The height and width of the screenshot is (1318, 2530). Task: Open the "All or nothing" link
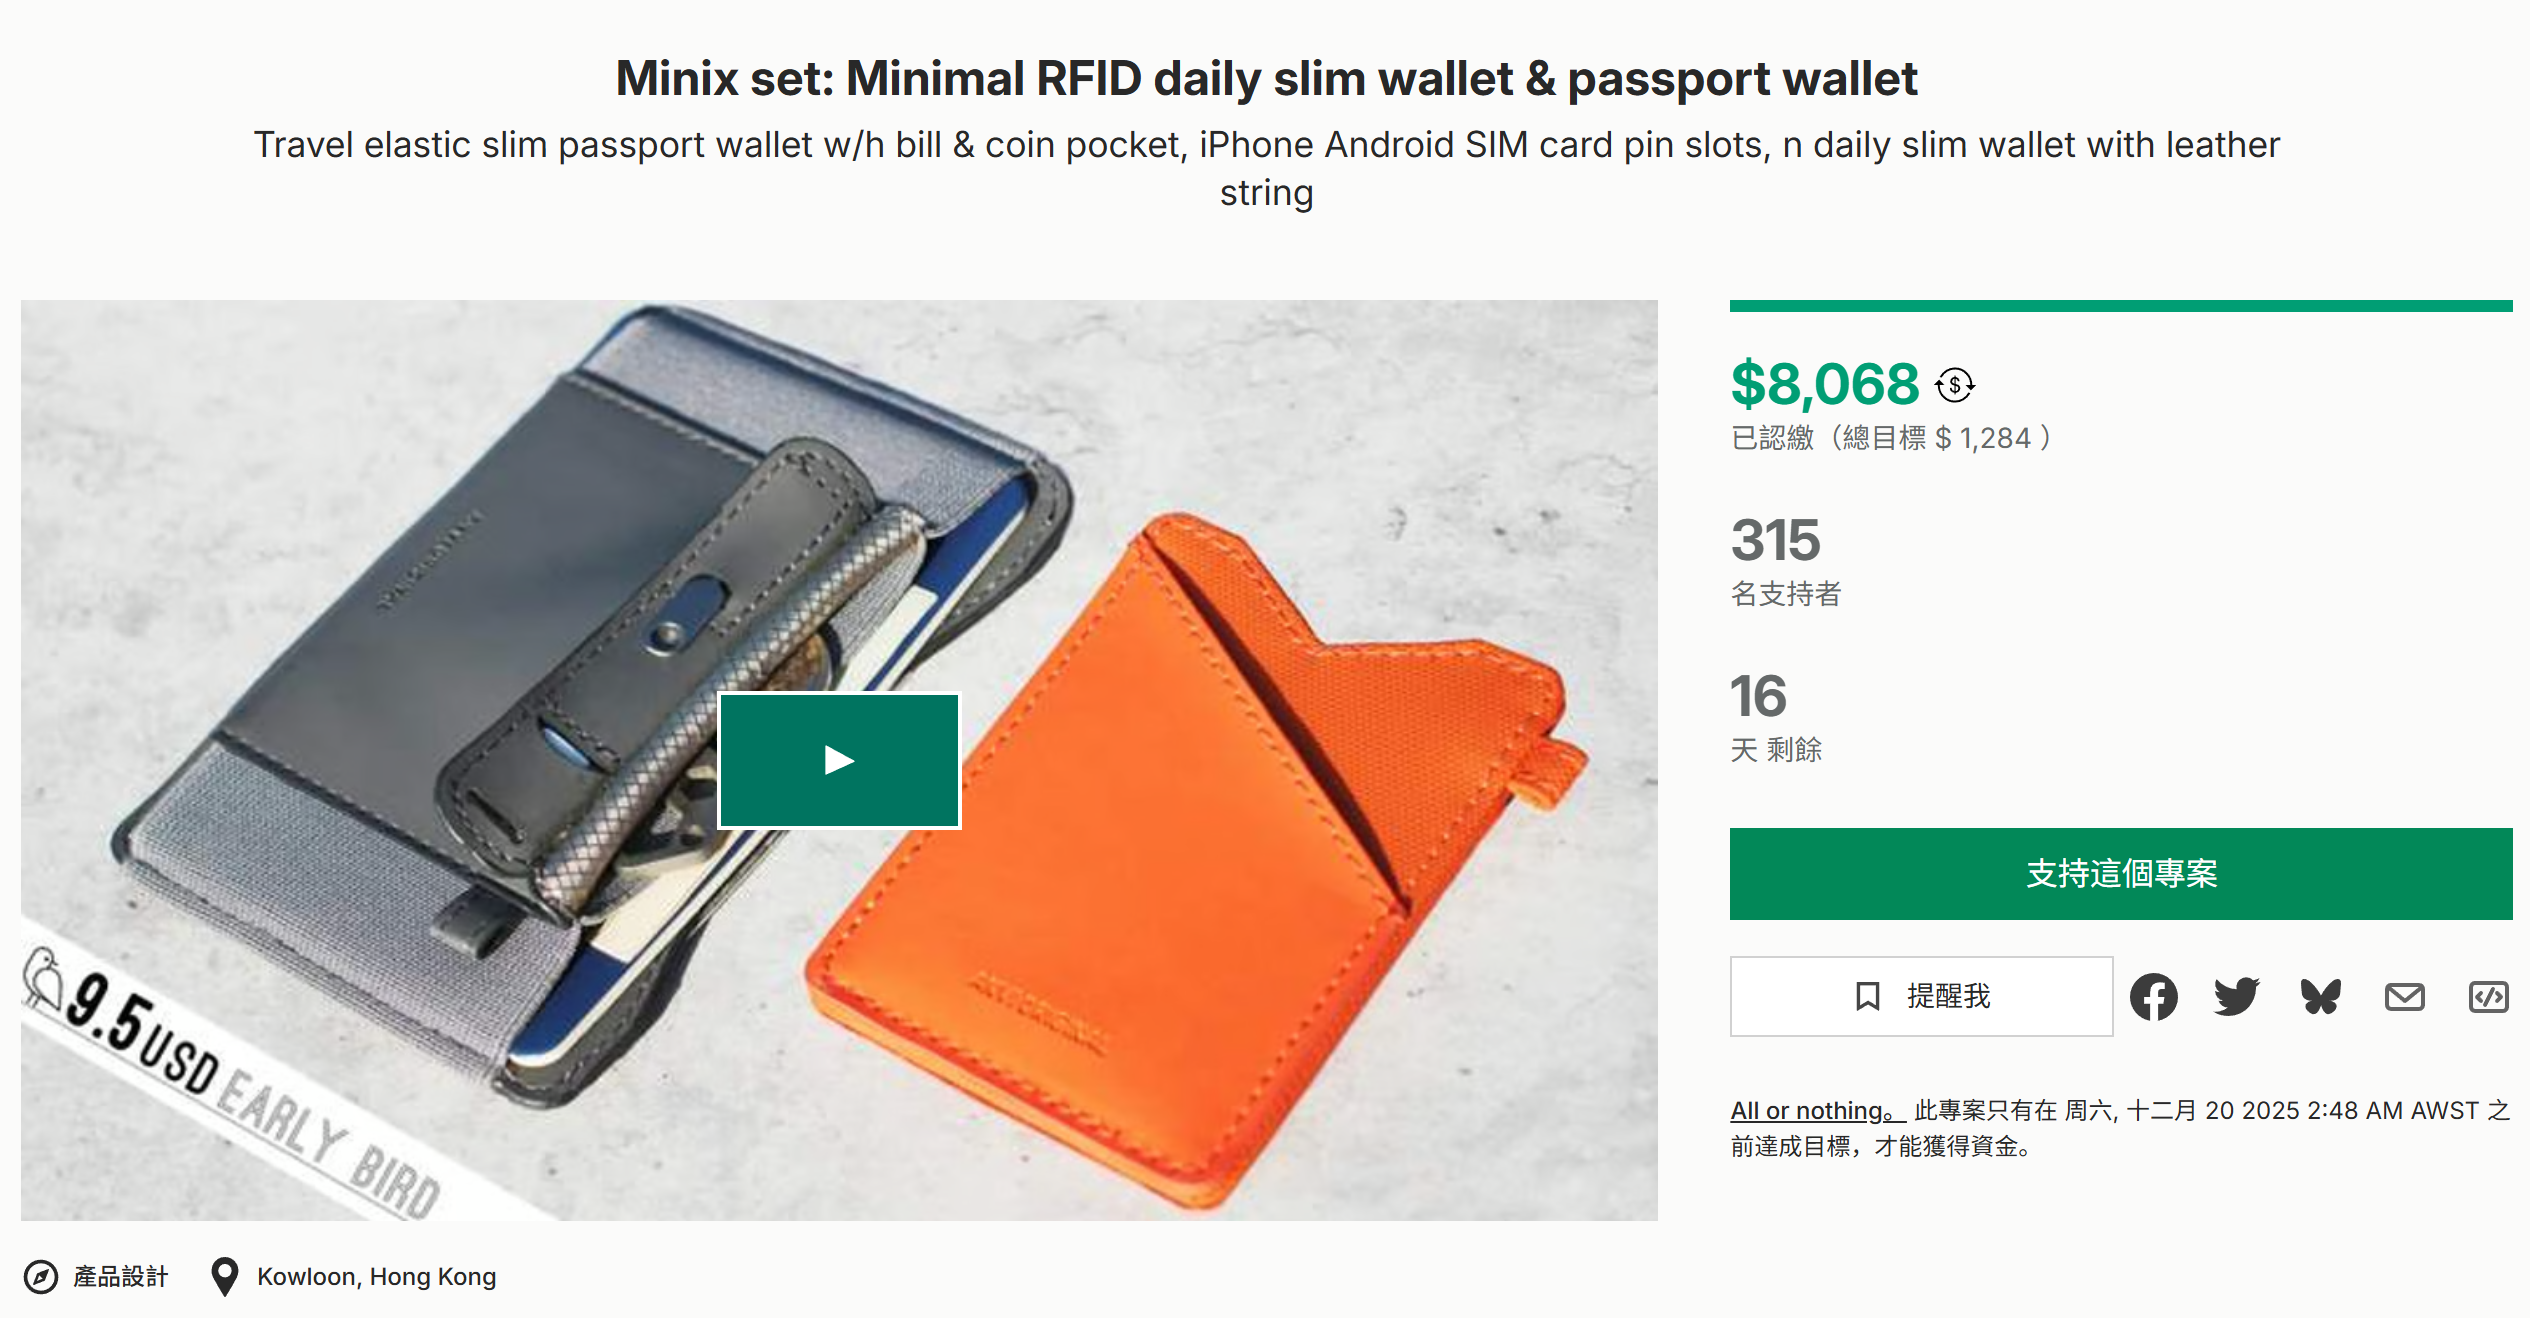1816,1111
